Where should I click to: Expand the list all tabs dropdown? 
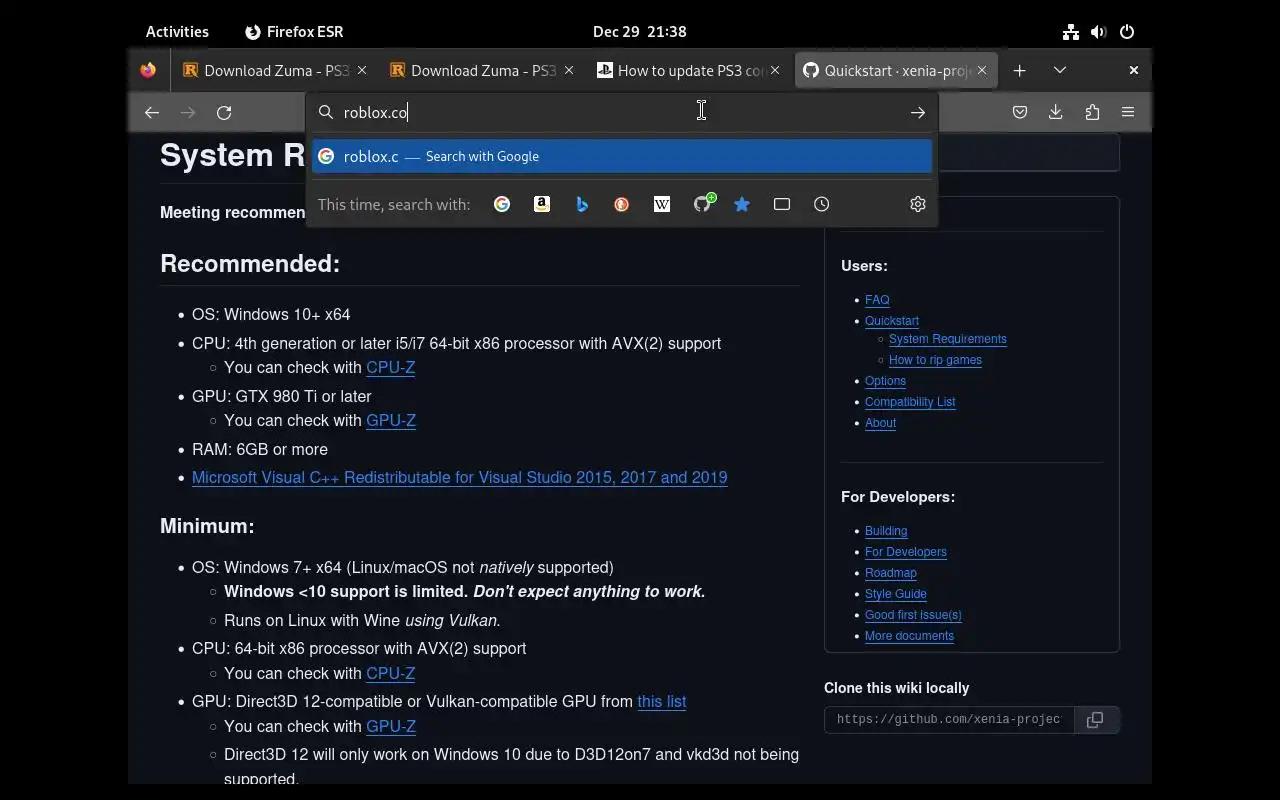tap(1060, 70)
